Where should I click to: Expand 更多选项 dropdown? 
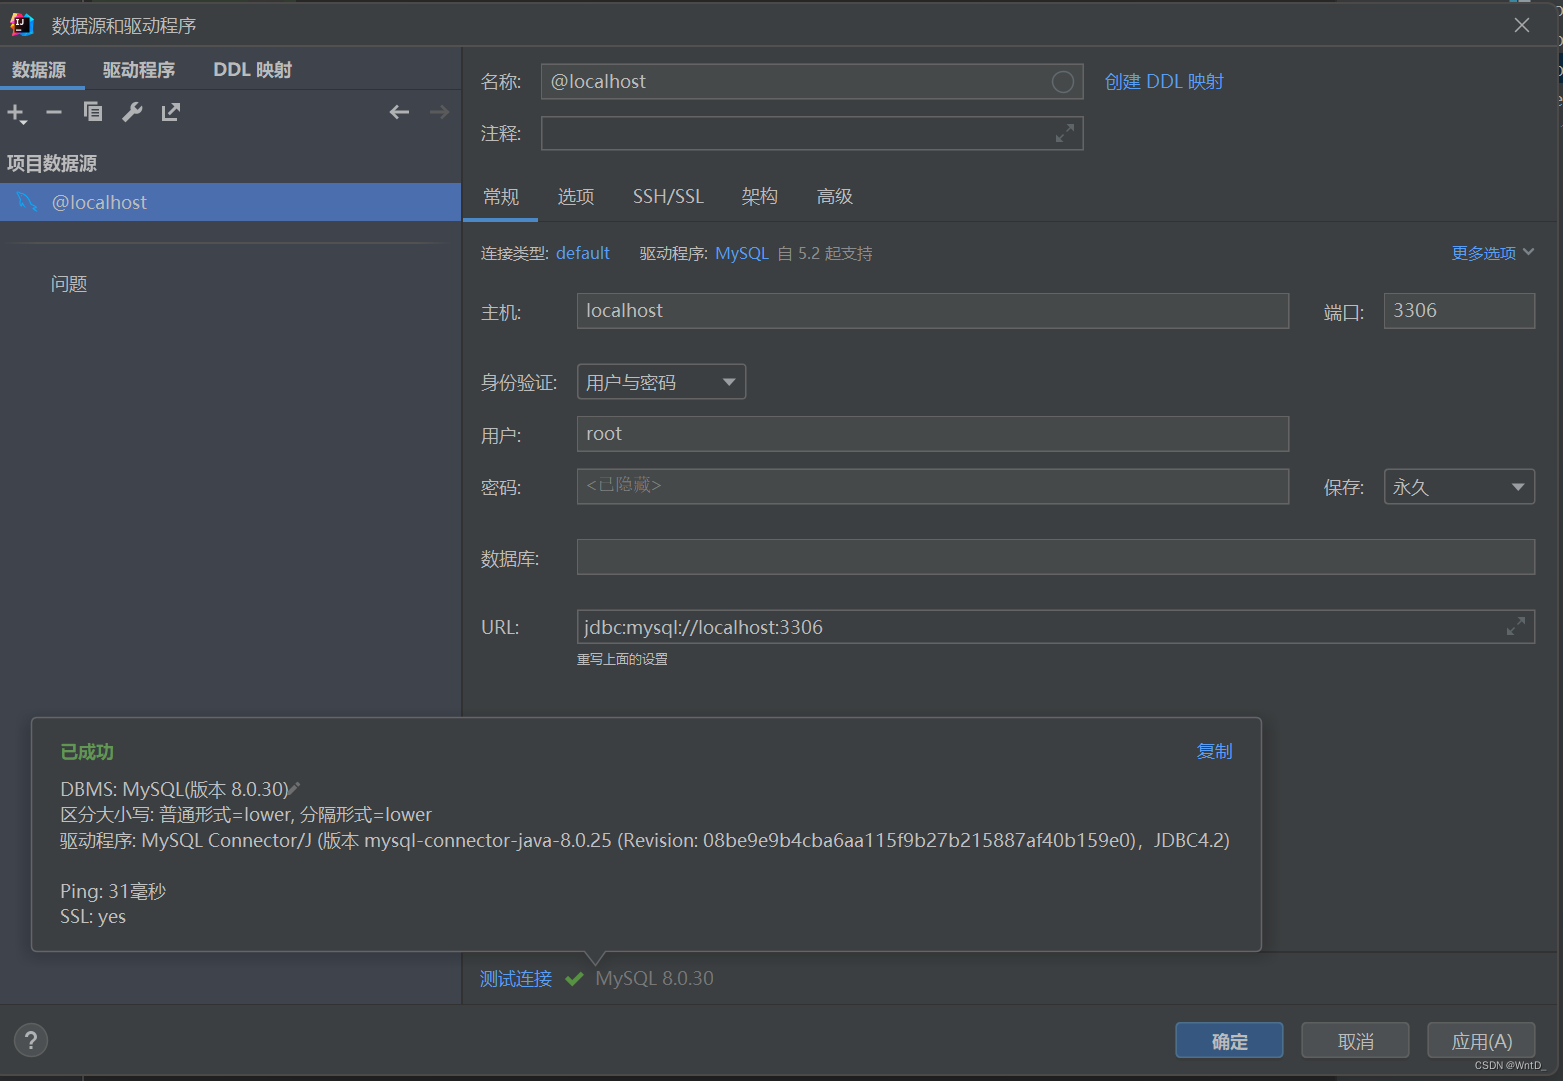coord(1492,253)
